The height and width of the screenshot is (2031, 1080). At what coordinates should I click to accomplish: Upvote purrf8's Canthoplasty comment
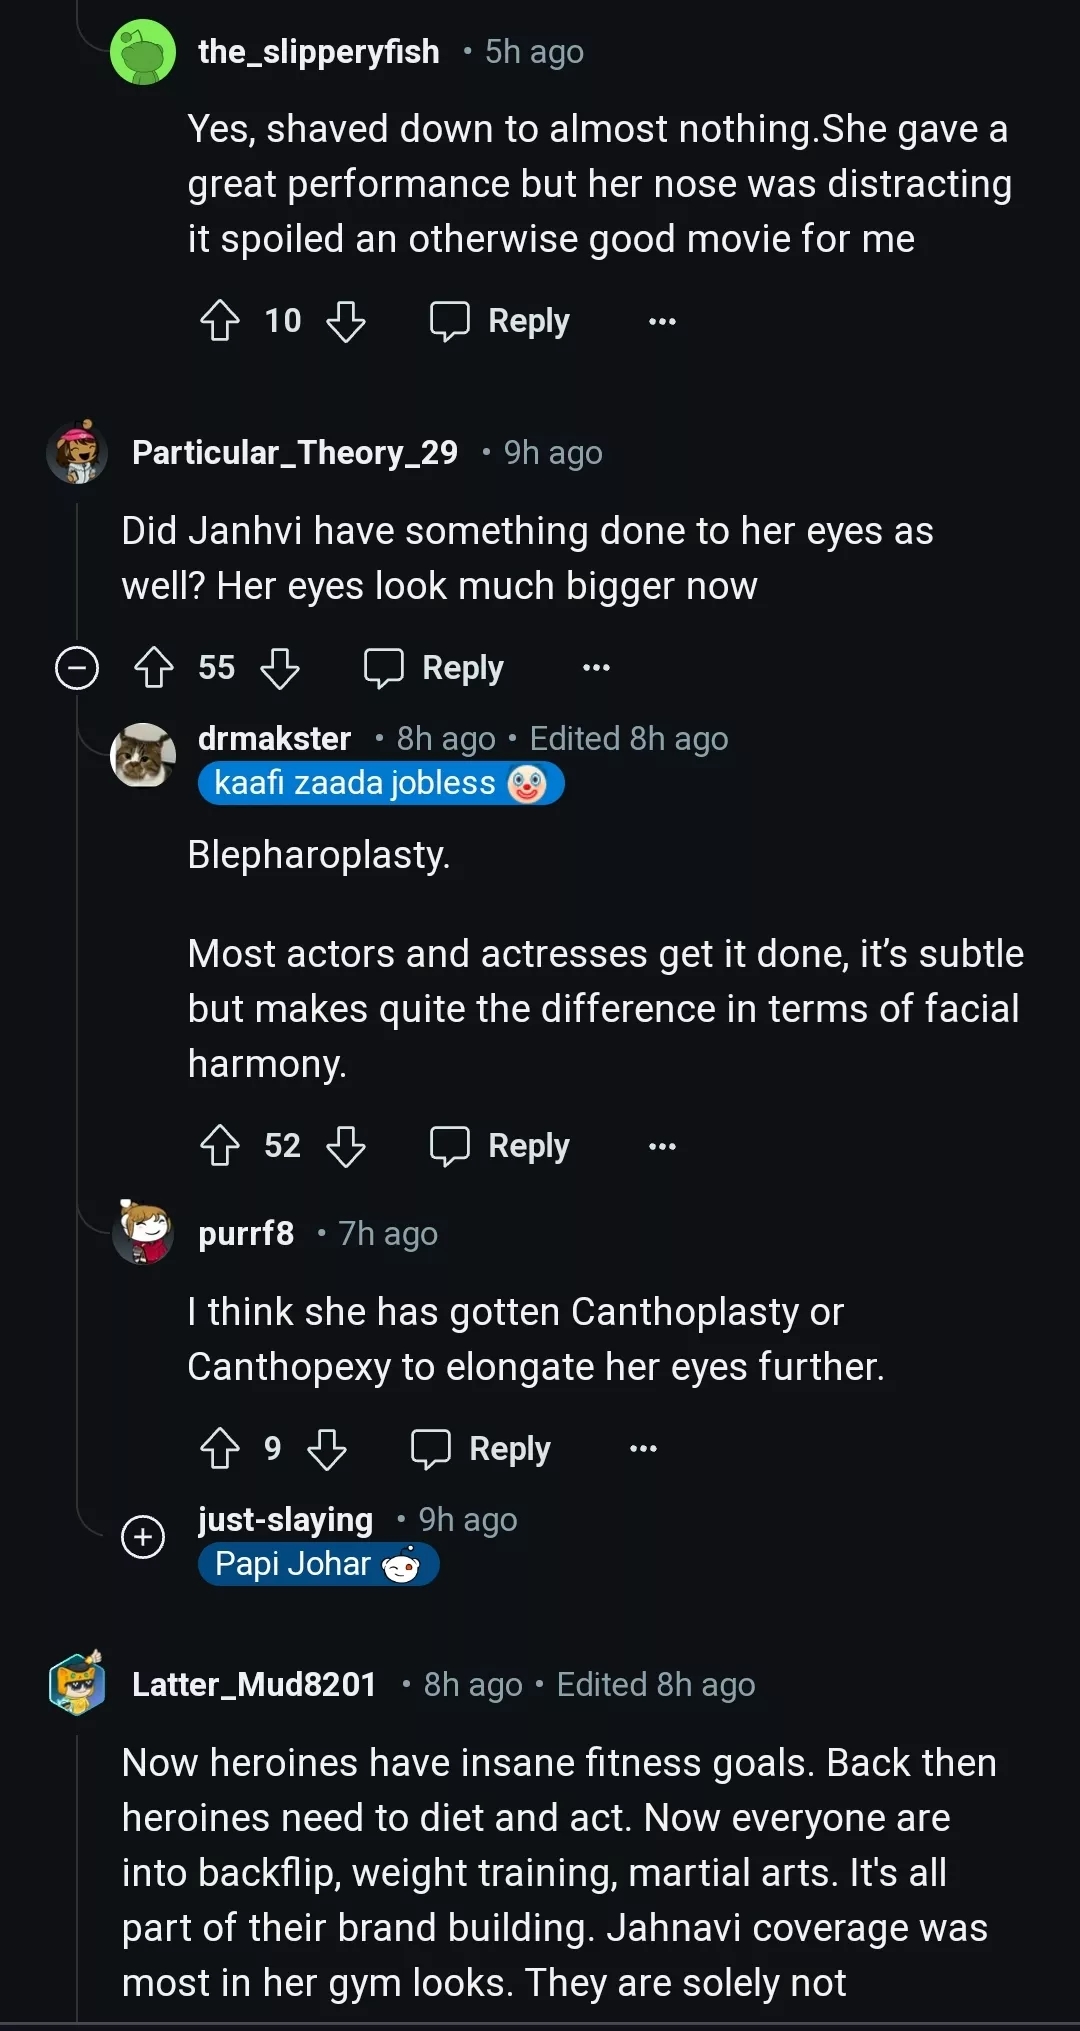[220, 1449]
